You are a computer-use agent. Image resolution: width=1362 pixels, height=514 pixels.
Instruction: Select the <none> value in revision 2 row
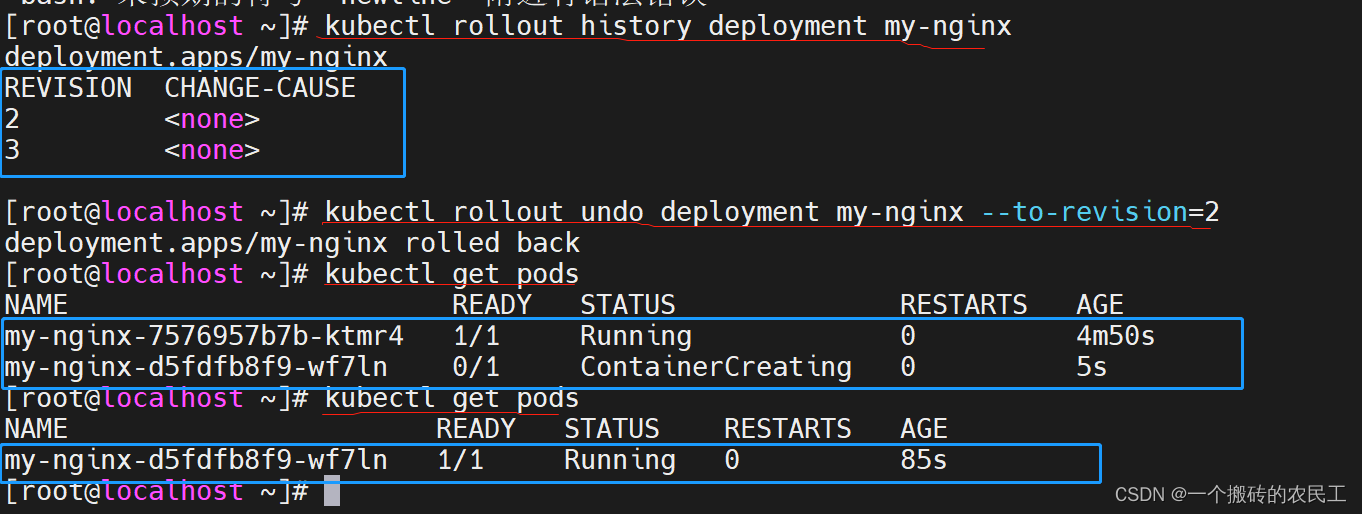pos(212,120)
